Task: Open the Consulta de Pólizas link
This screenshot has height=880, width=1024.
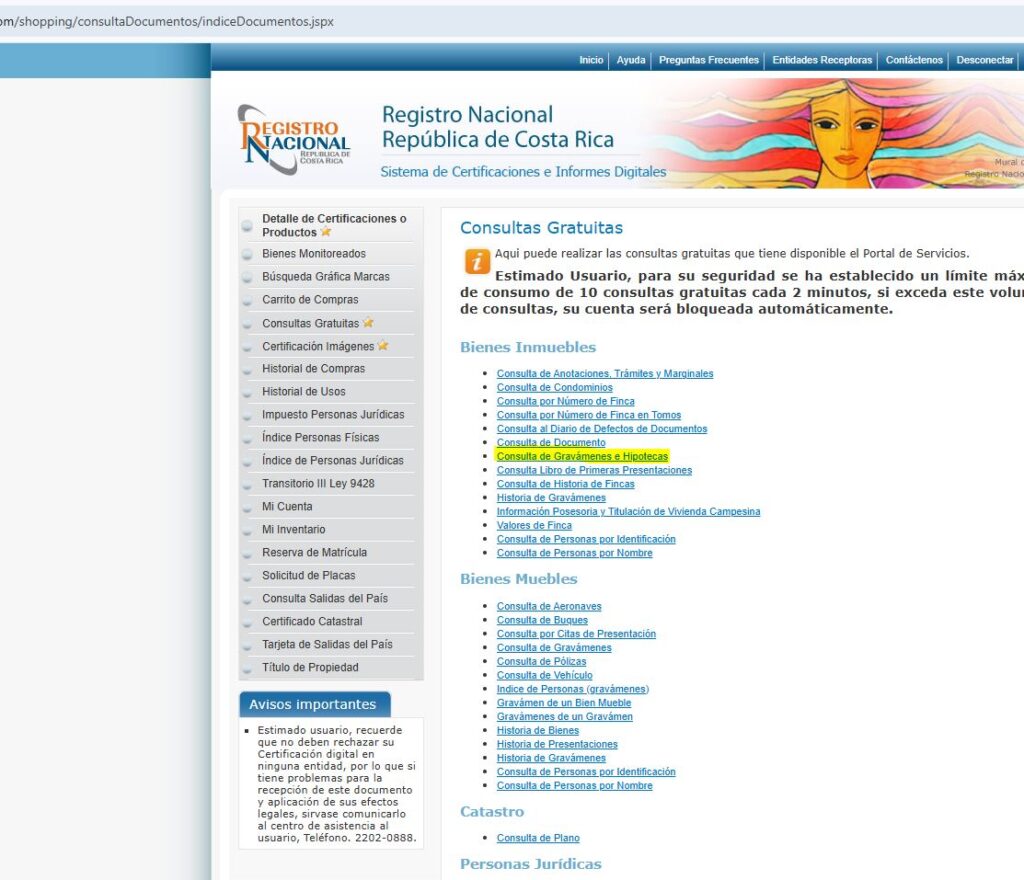Action: 541,661
